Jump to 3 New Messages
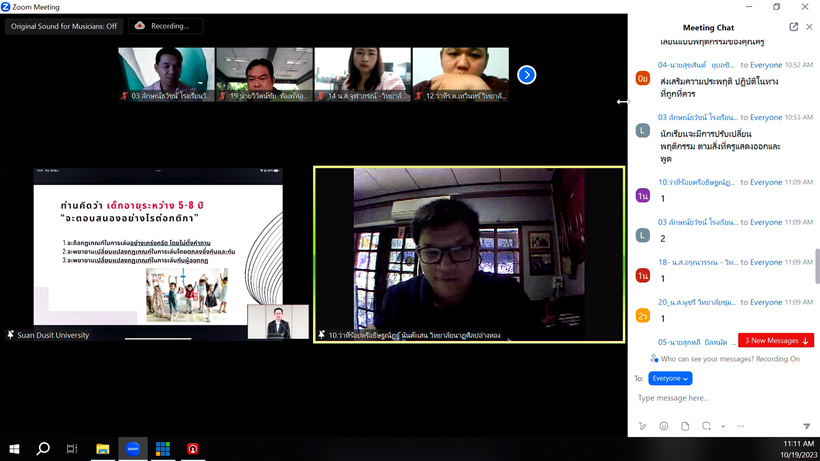This screenshot has height=461, width=820. (776, 341)
